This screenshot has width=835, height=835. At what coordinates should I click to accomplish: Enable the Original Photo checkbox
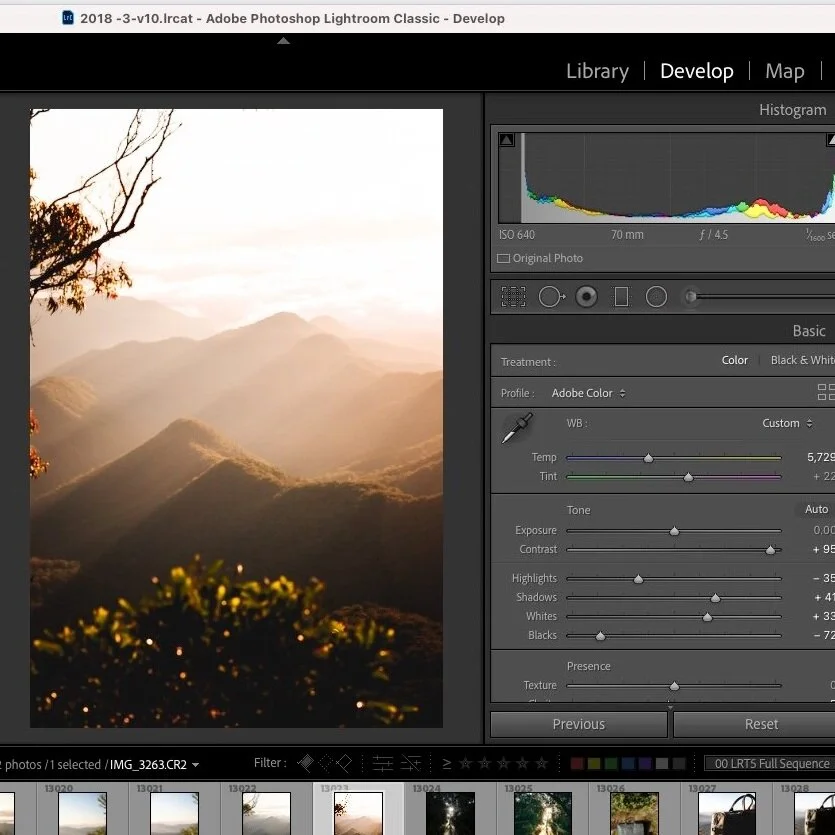pyautogui.click(x=504, y=258)
